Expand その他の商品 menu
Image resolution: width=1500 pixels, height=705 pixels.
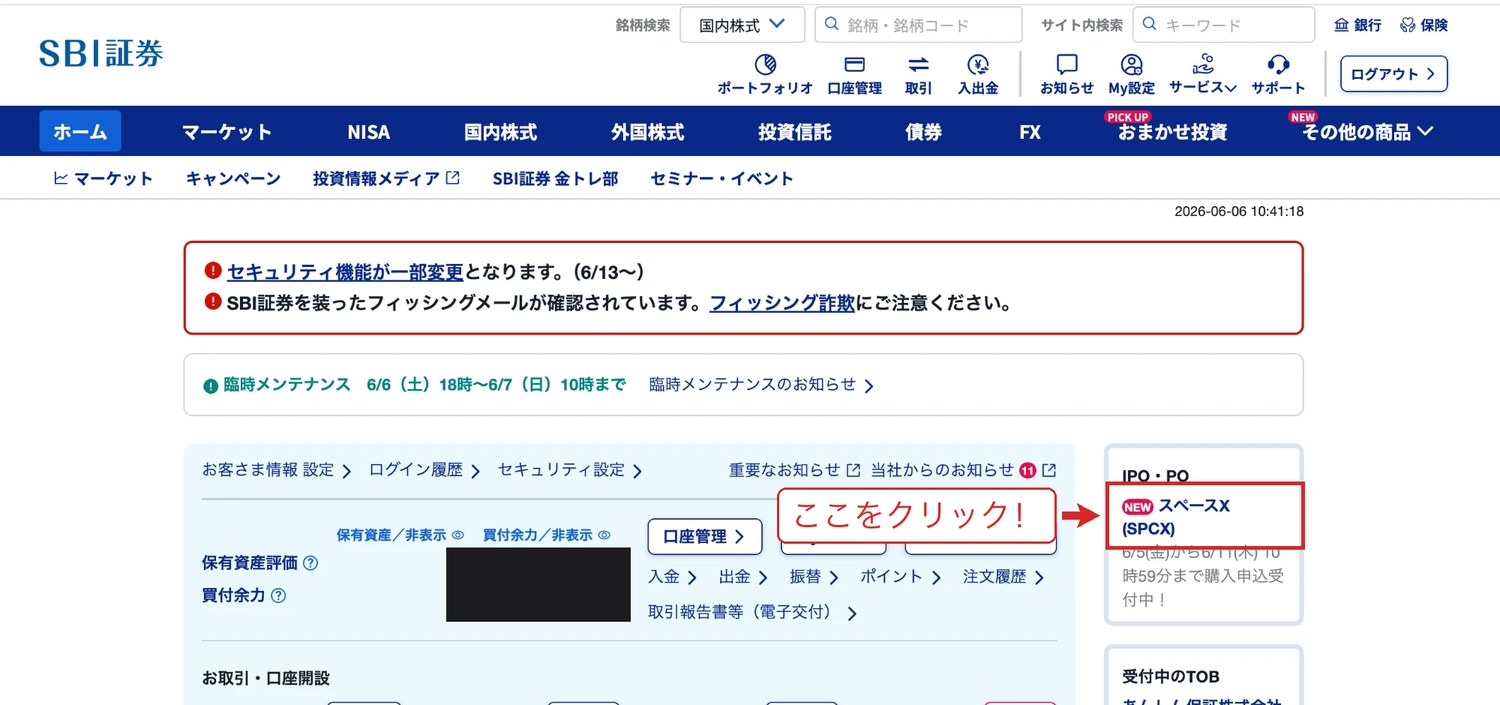(1367, 132)
